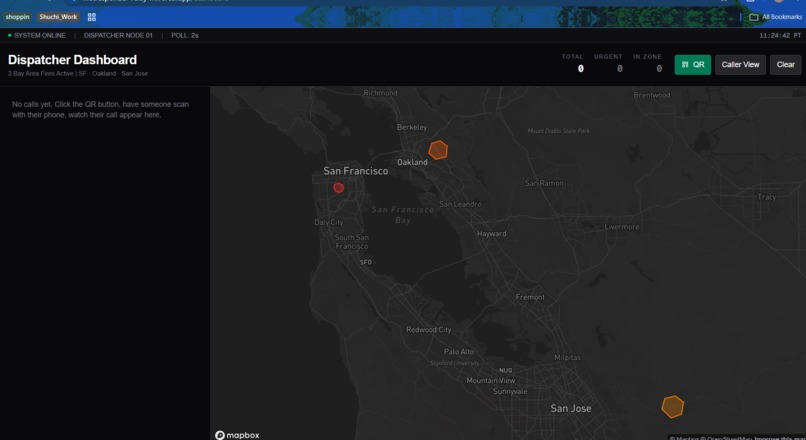
Task: Click the San Leandro map label
Action: 461,204
